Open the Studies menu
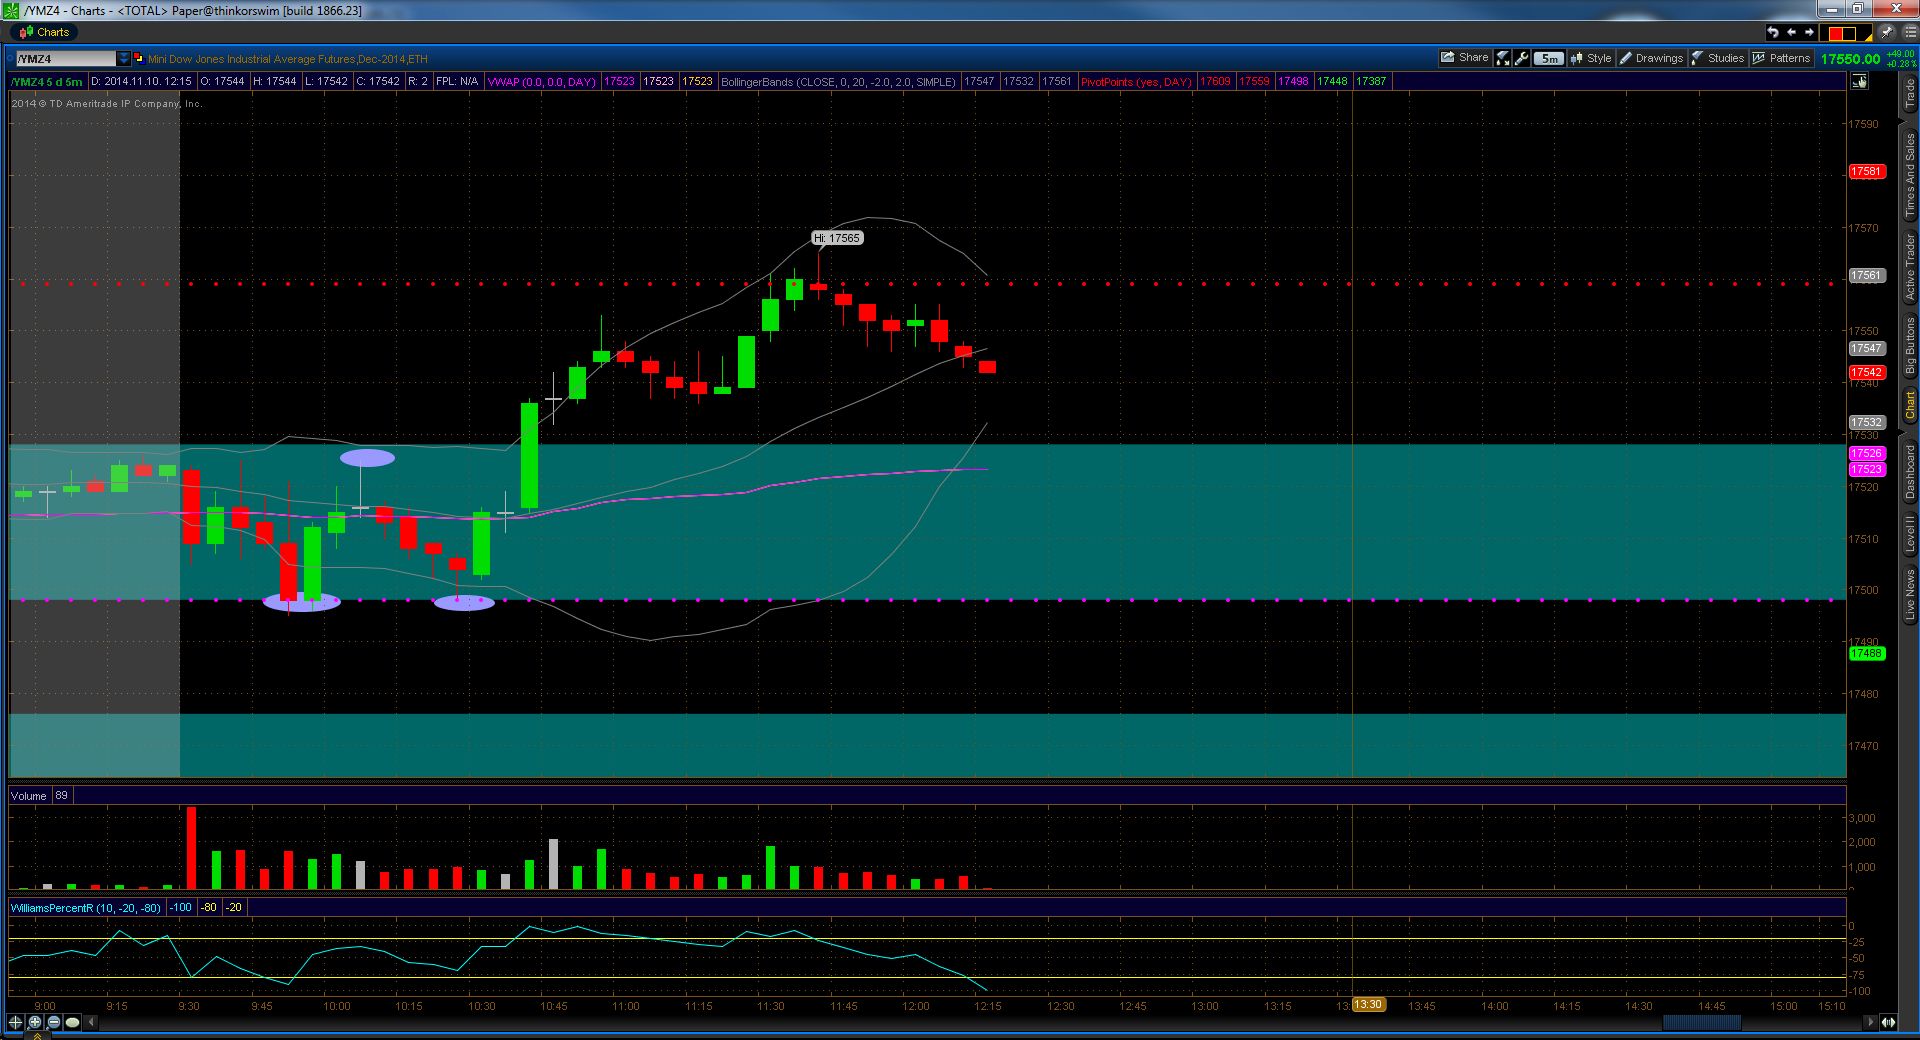This screenshot has width=1920, height=1040. pos(1718,58)
